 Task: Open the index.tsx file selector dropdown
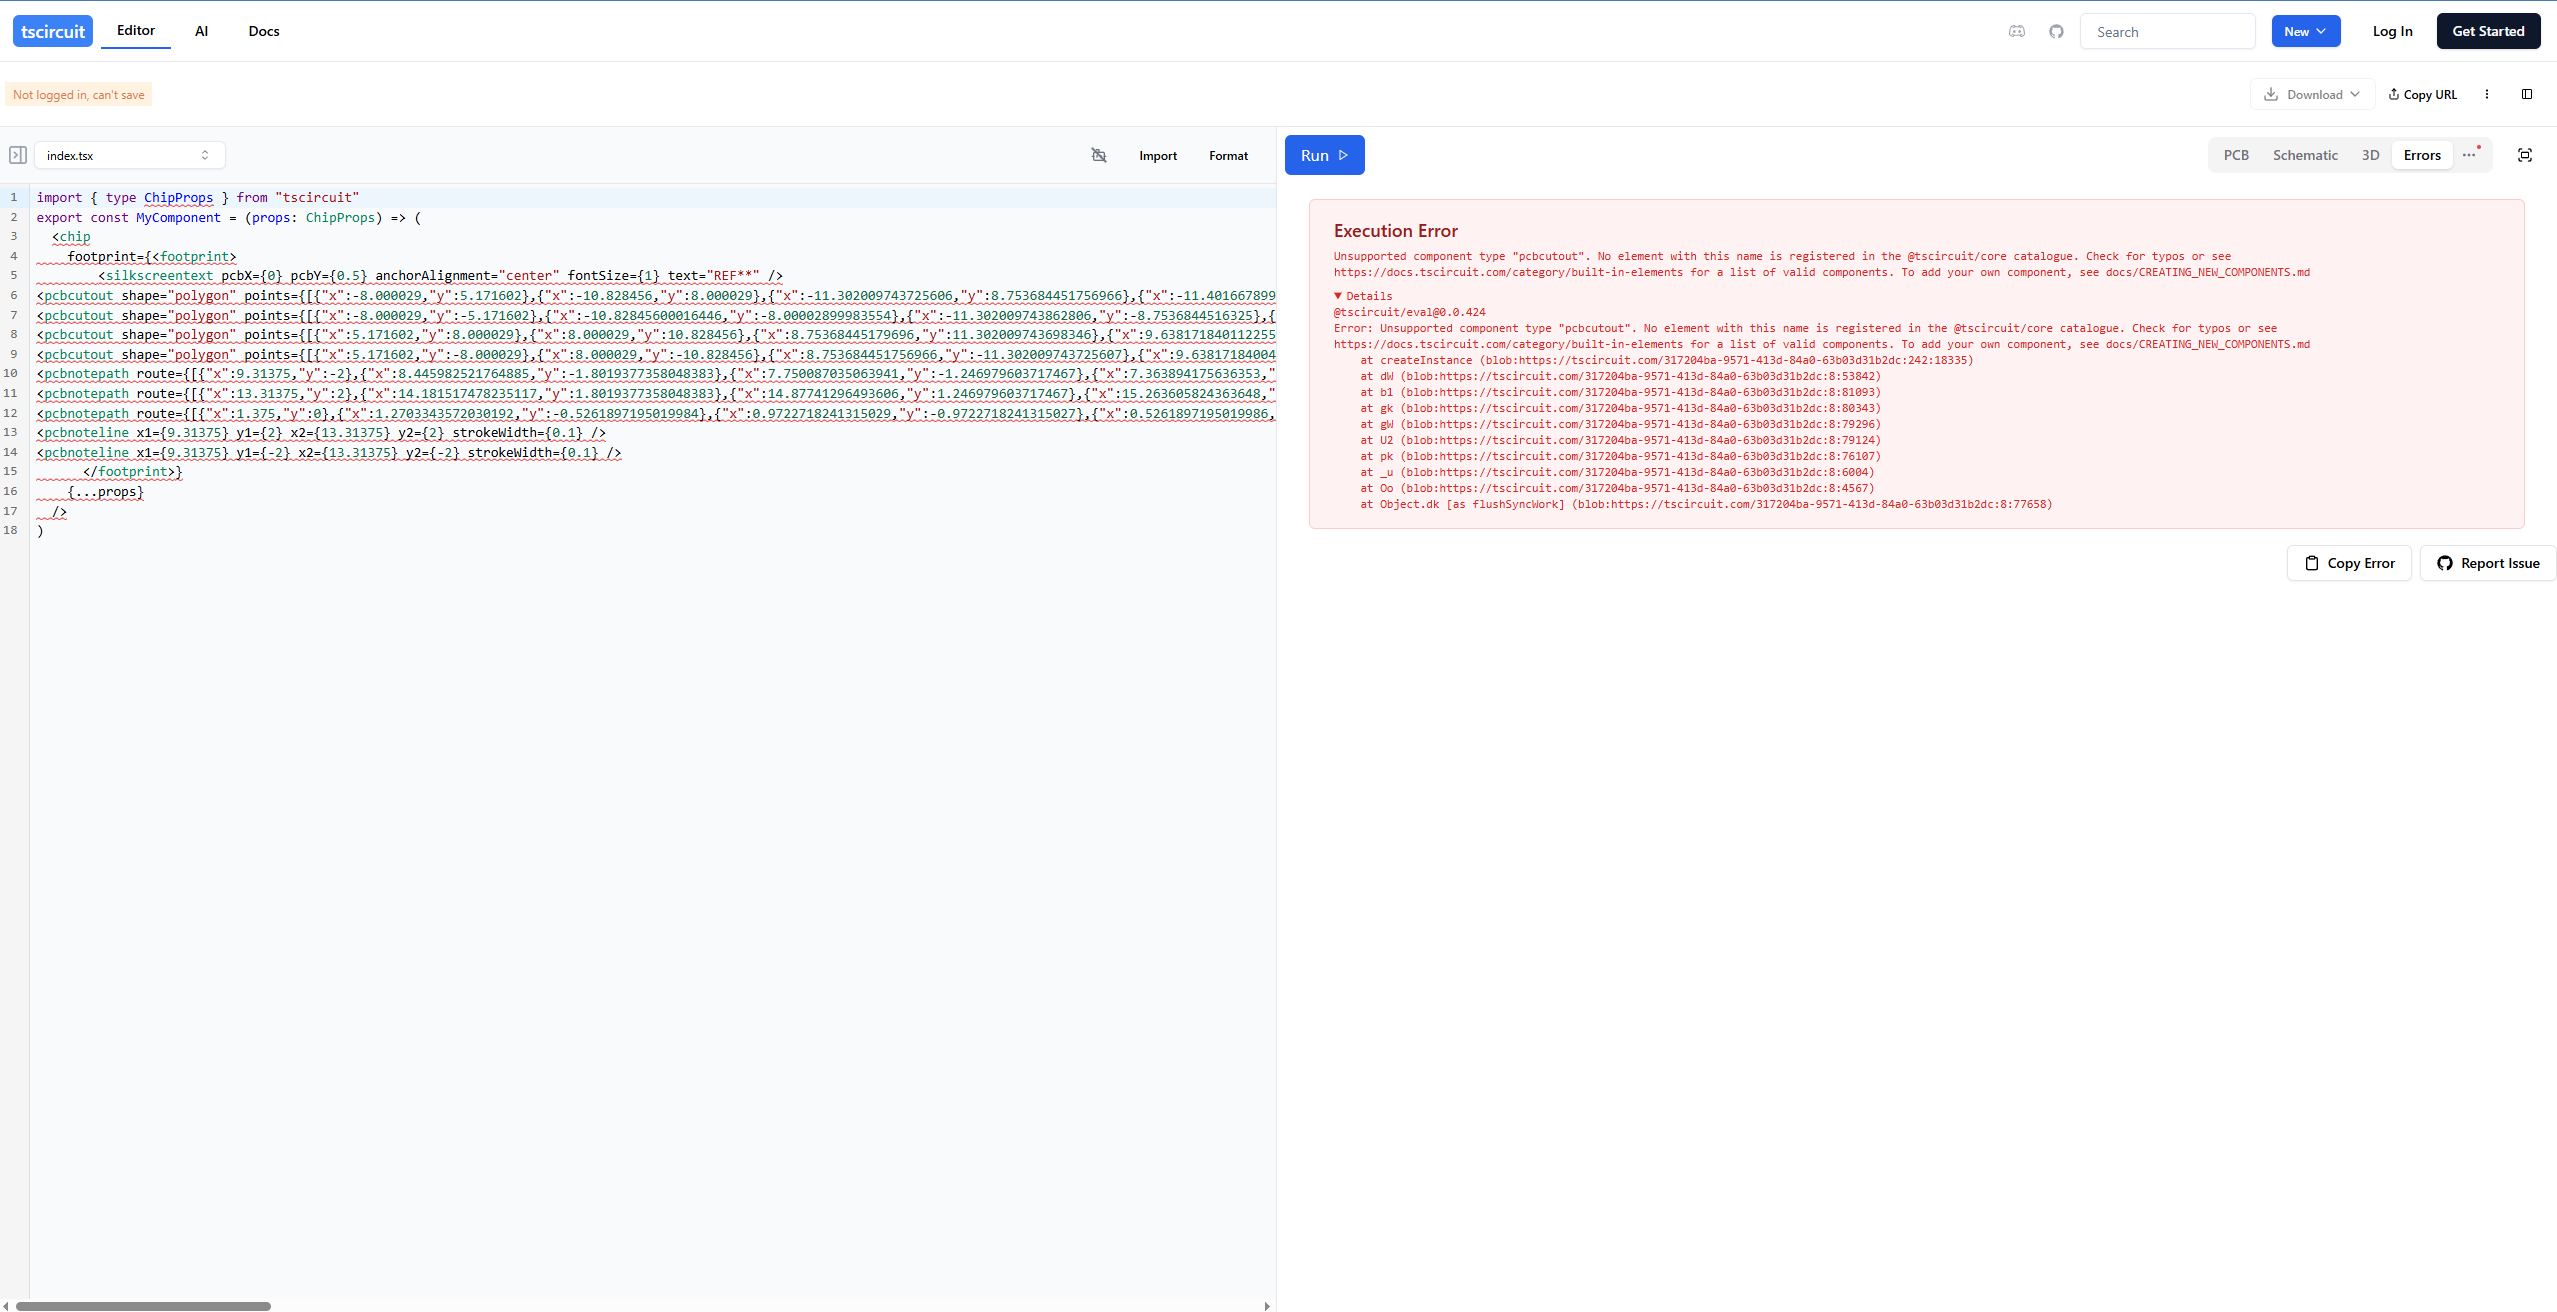tap(129, 155)
